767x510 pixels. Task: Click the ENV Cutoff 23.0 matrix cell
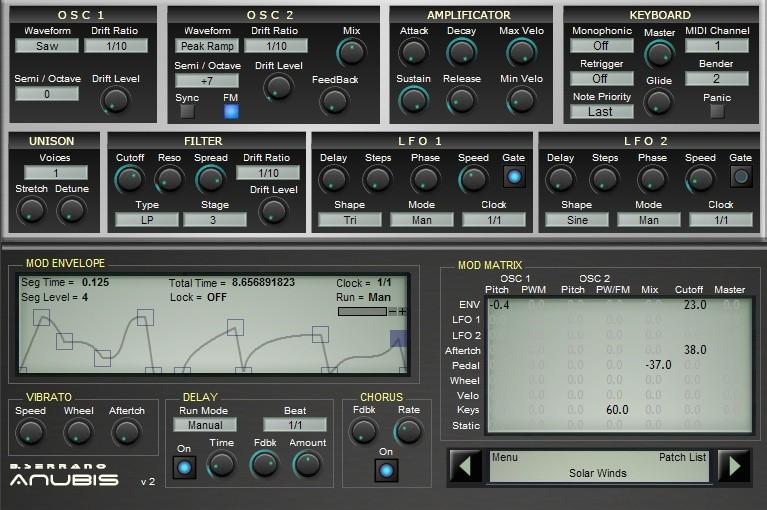click(694, 305)
